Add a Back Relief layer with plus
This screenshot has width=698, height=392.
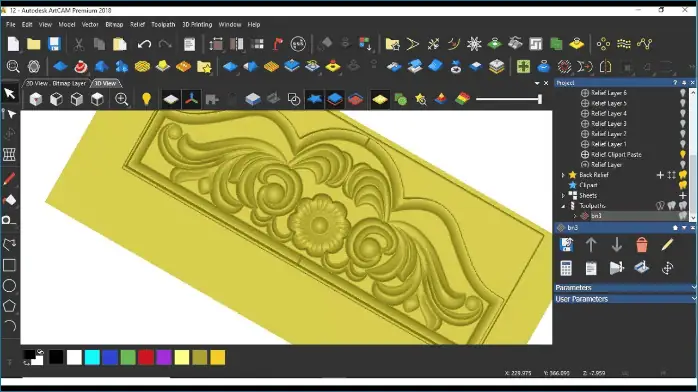pyautogui.click(x=660, y=175)
